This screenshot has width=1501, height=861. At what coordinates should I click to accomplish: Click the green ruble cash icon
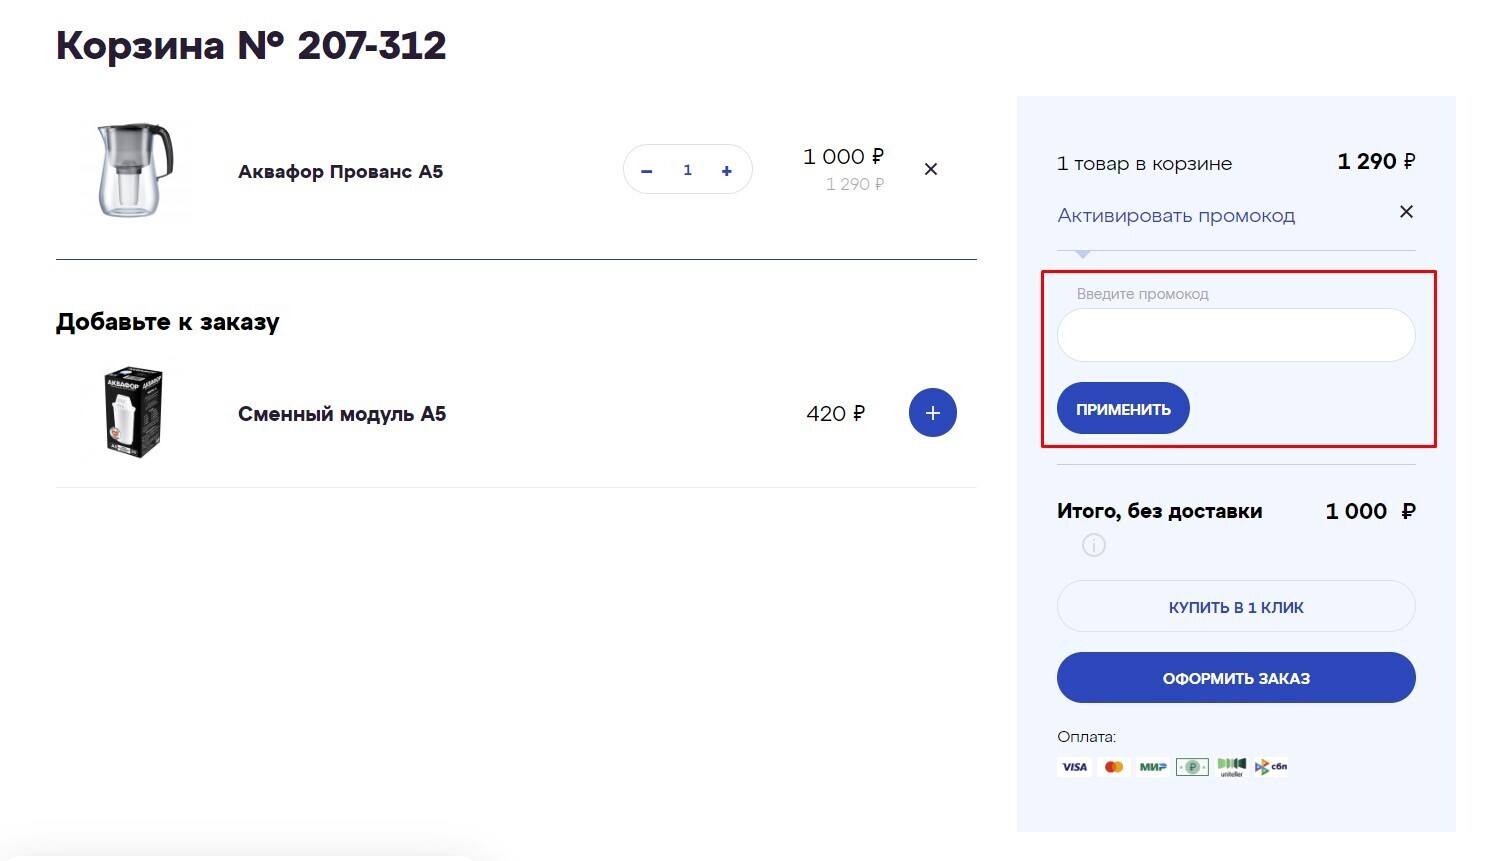(x=1192, y=767)
